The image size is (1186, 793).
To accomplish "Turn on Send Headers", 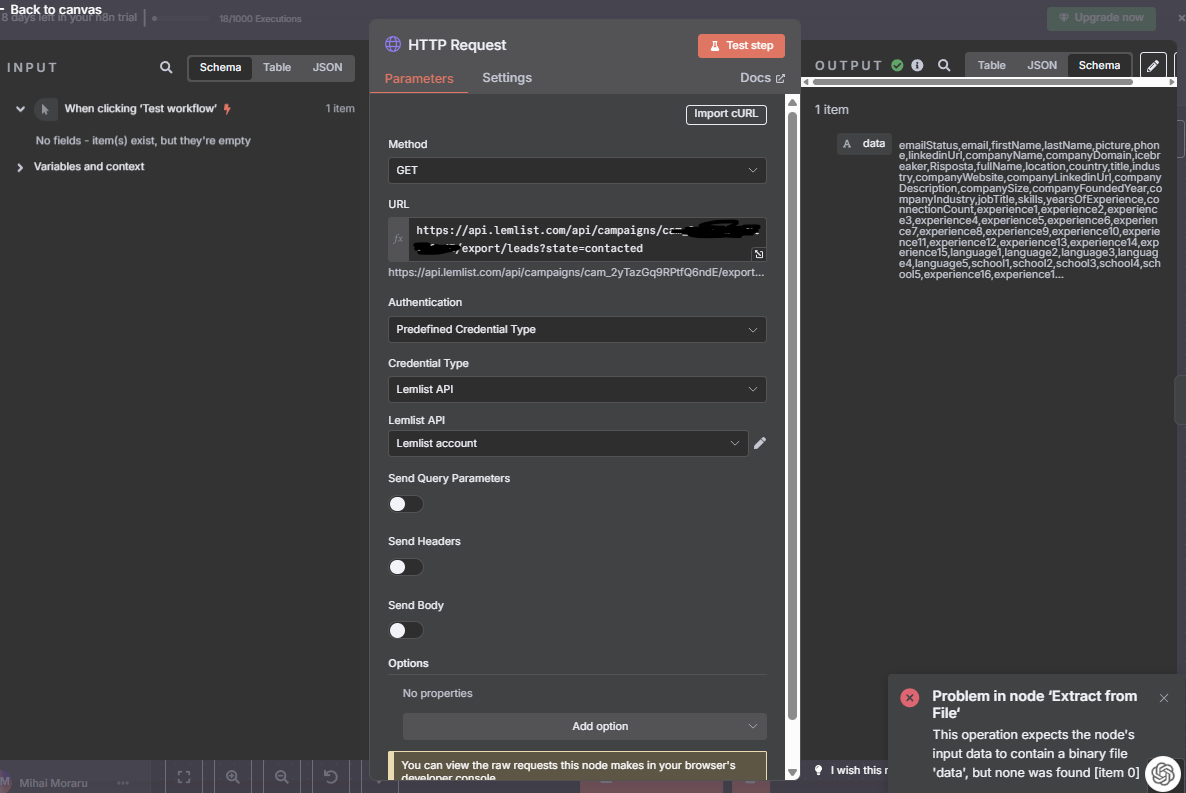I will pos(405,567).
